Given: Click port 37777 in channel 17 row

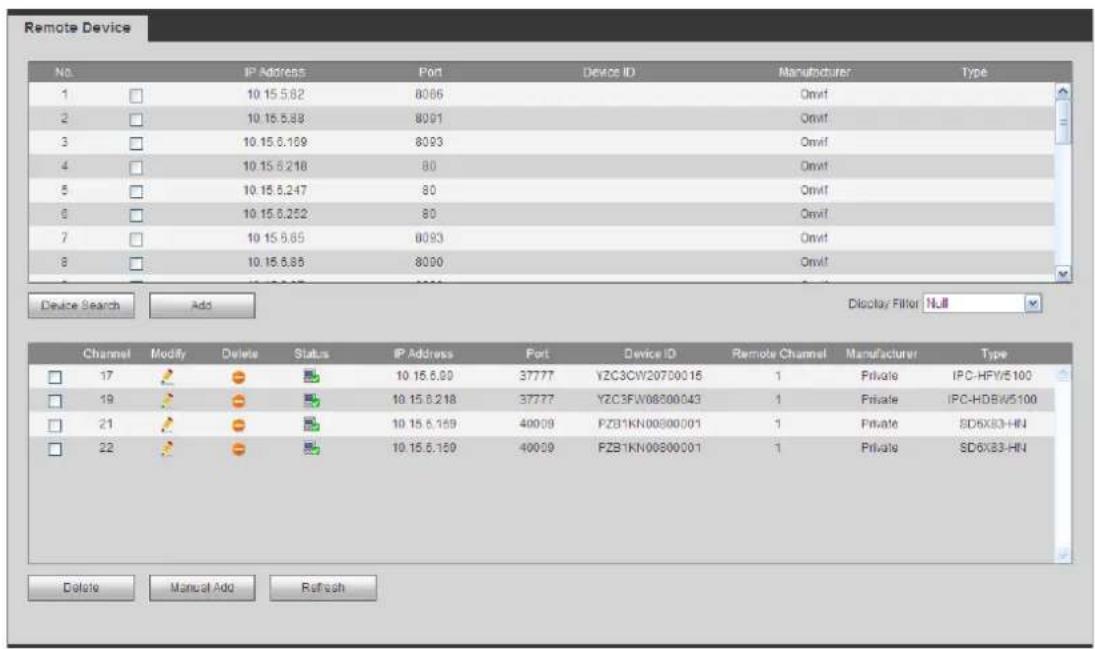Looking at the screenshot, I should [x=536, y=376].
